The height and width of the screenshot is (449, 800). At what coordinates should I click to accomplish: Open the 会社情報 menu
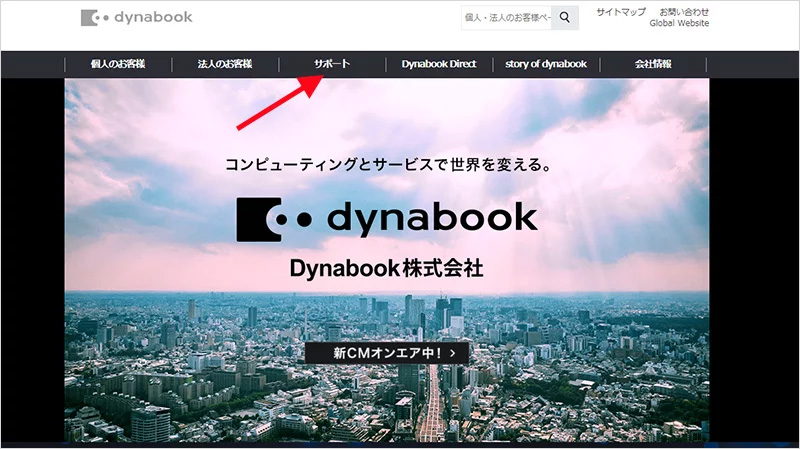[x=653, y=64]
